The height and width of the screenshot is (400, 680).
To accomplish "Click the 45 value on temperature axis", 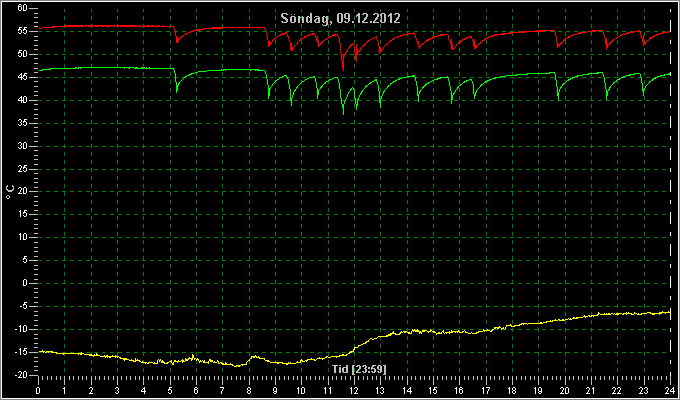I will point(23,77).
